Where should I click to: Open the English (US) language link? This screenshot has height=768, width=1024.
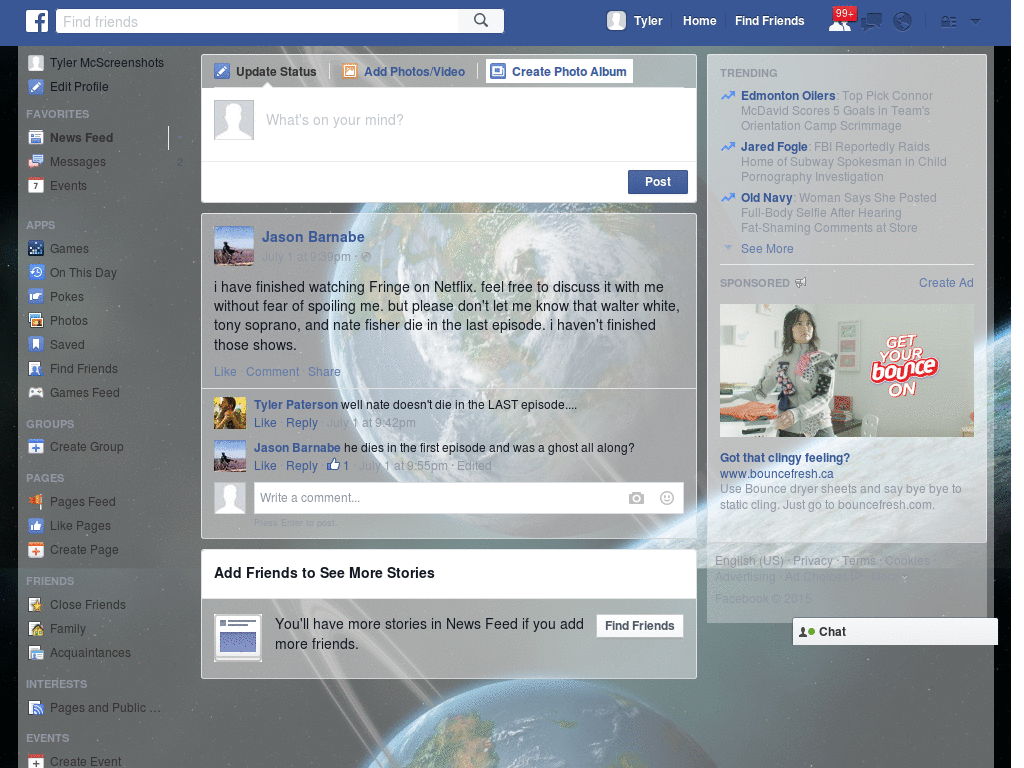(749, 561)
